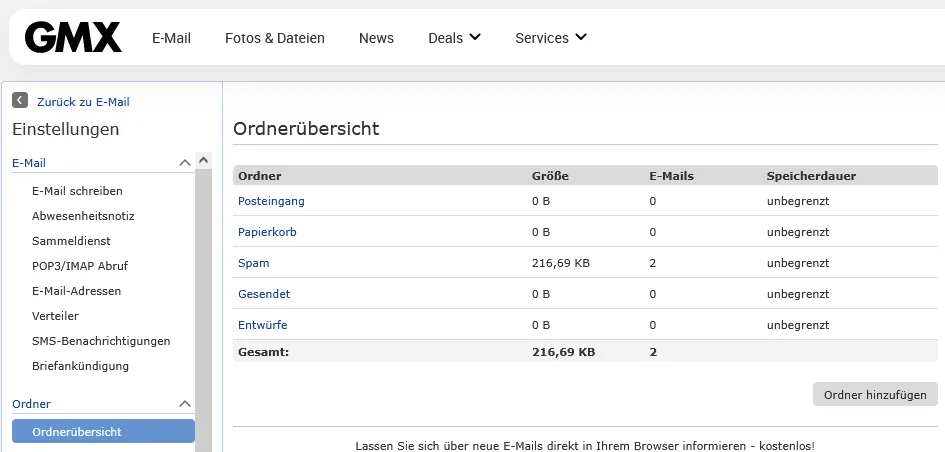The height and width of the screenshot is (452, 945).
Task: Click the GMX logo
Action: 73,38
